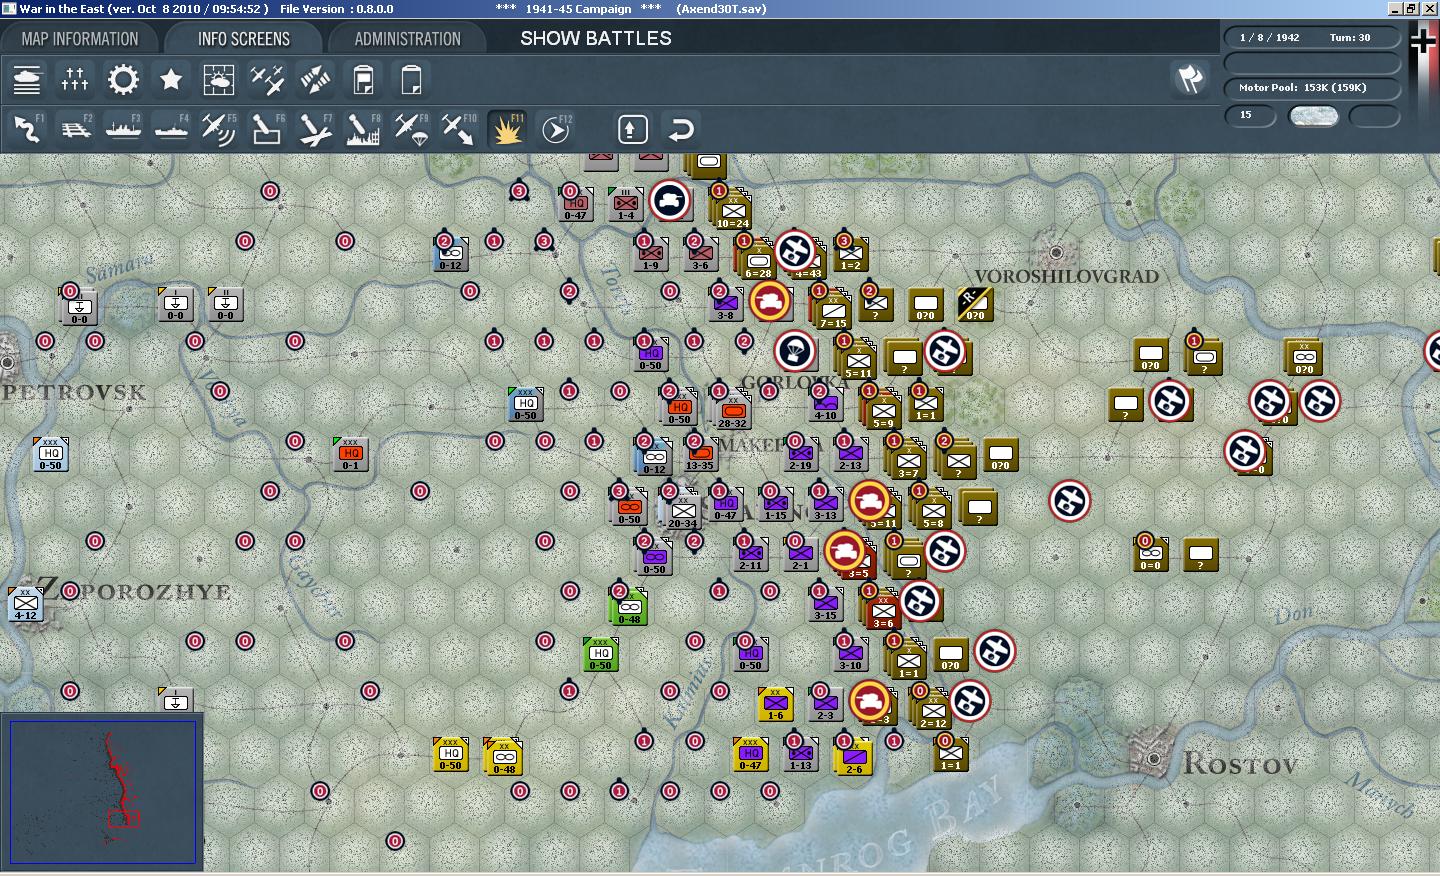This screenshot has height=876, width=1440.
Task: Select the purple unit labeled 3-8
Action: (x=725, y=304)
